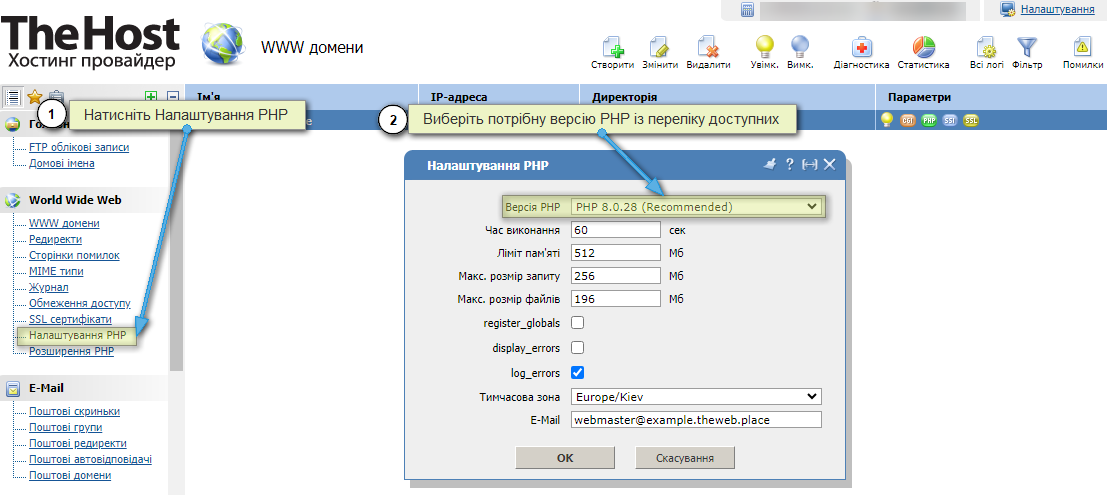Open the Діагностика tool
The height and width of the screenshot is (495, 1107).
(x=861, y=47)
